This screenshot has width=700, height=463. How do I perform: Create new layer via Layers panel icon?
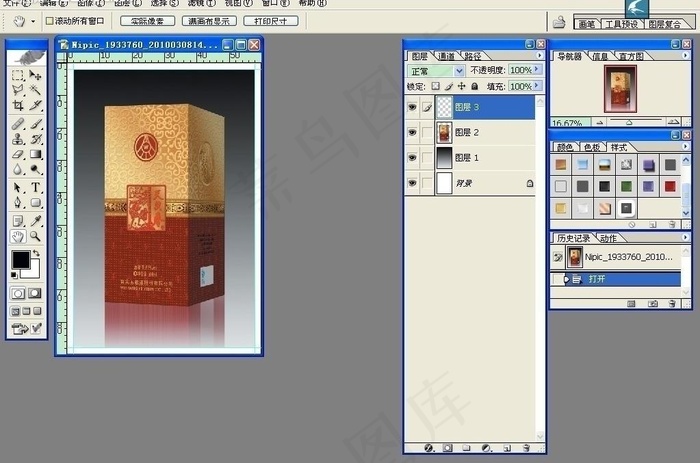coord(507,448)
